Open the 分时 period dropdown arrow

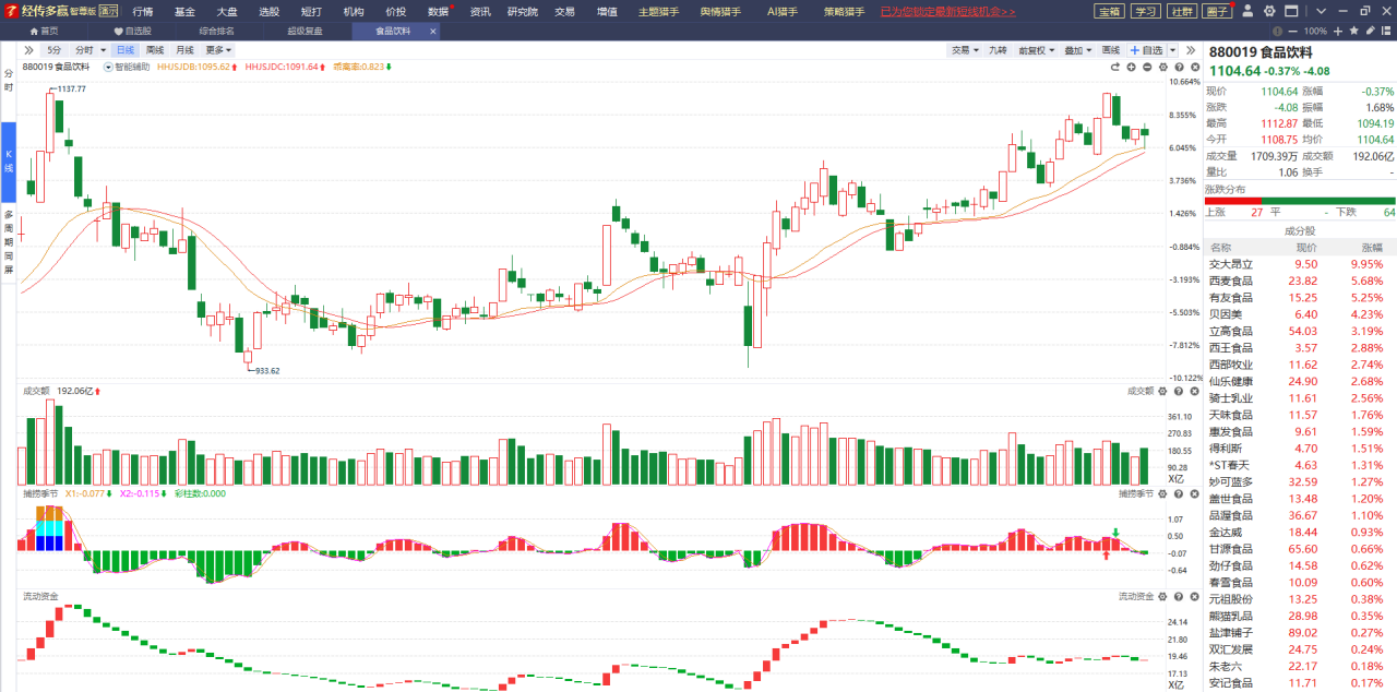click(103, 50)
